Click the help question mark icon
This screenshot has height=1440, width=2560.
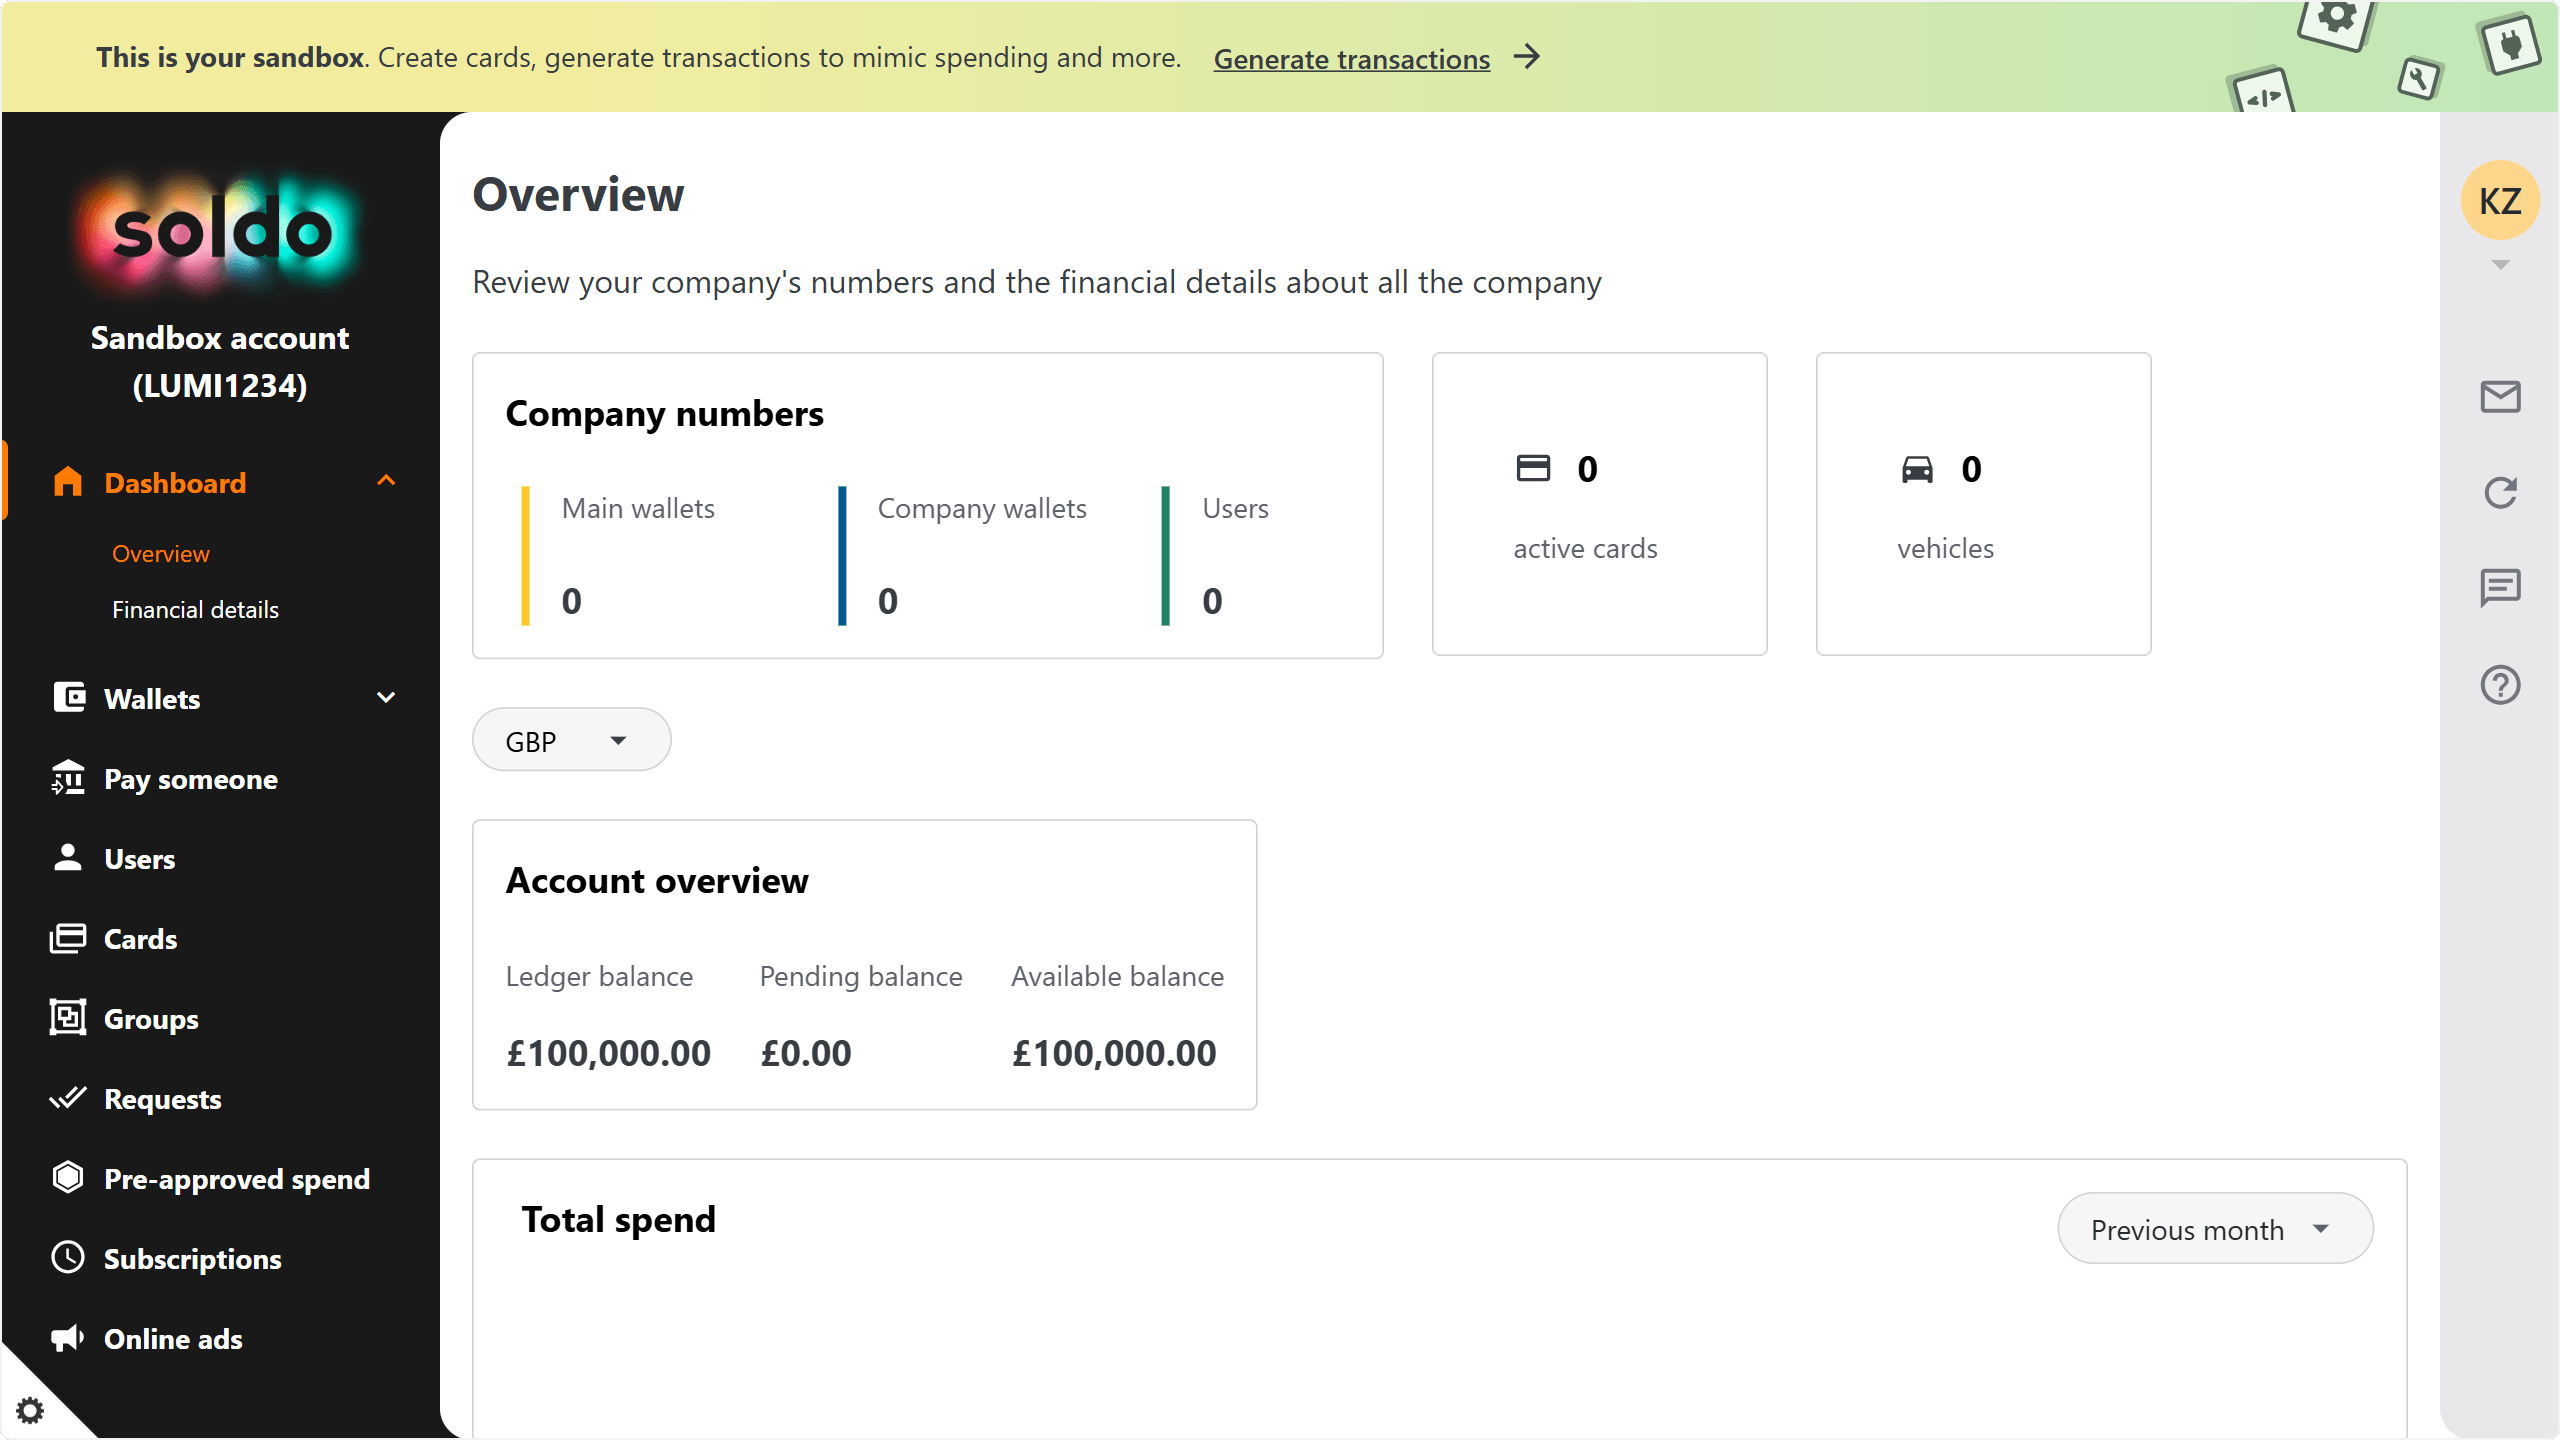tap(2500, 685)
